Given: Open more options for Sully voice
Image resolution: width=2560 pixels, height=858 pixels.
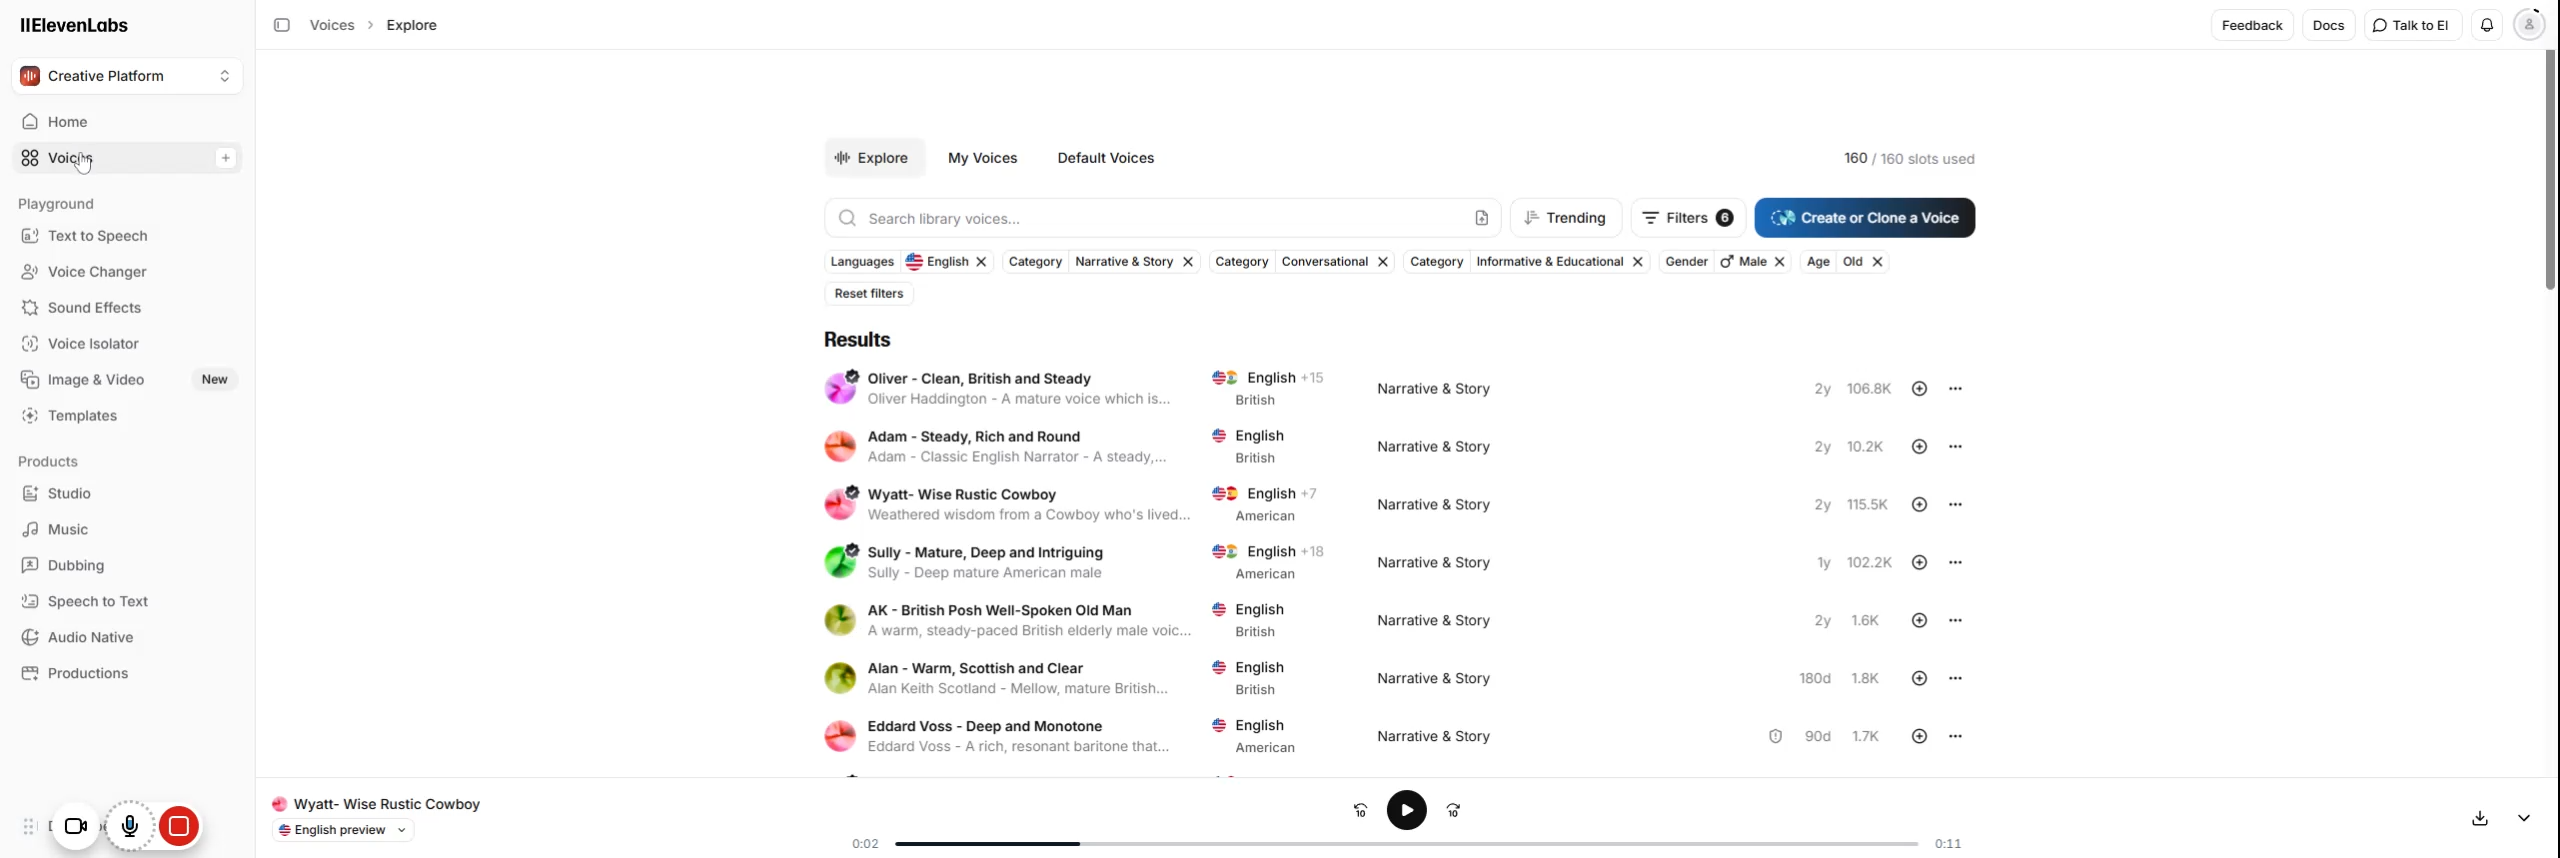Looking at the screenshot, I should click(1955, 563).
